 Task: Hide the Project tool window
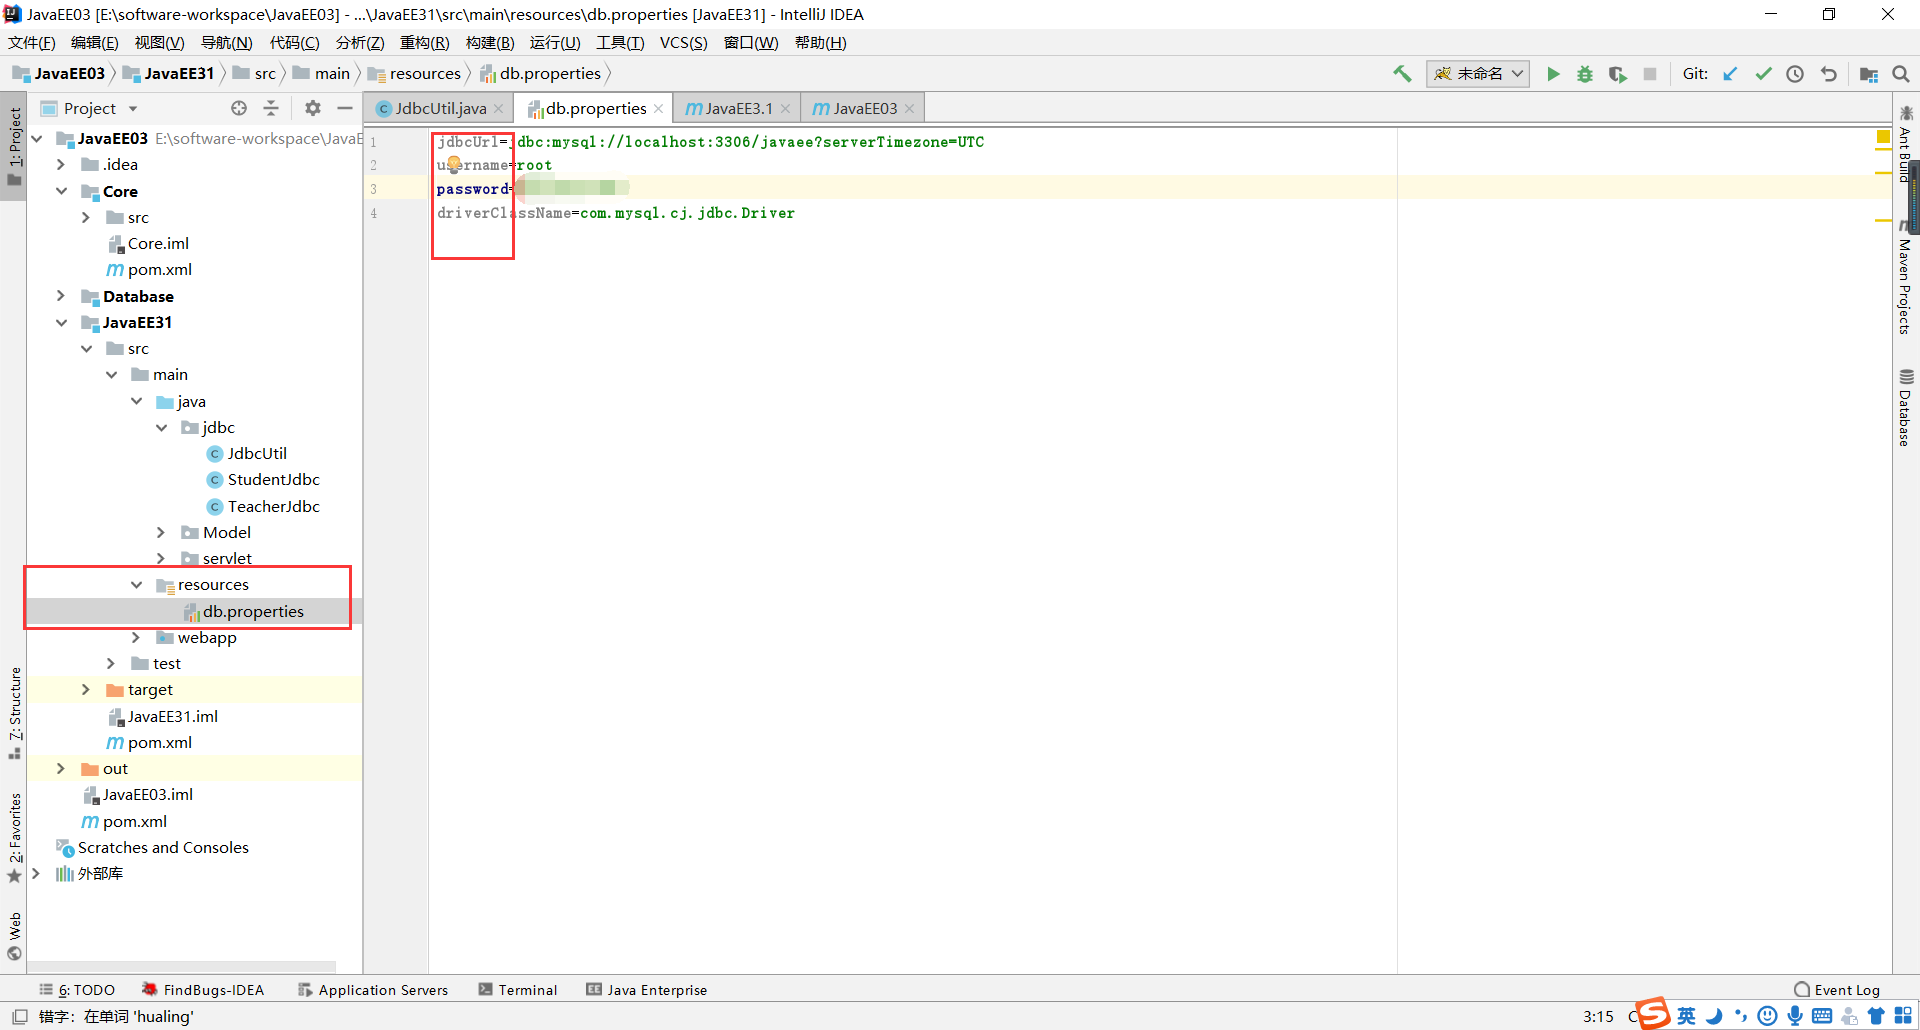click(x=345, y=108)
